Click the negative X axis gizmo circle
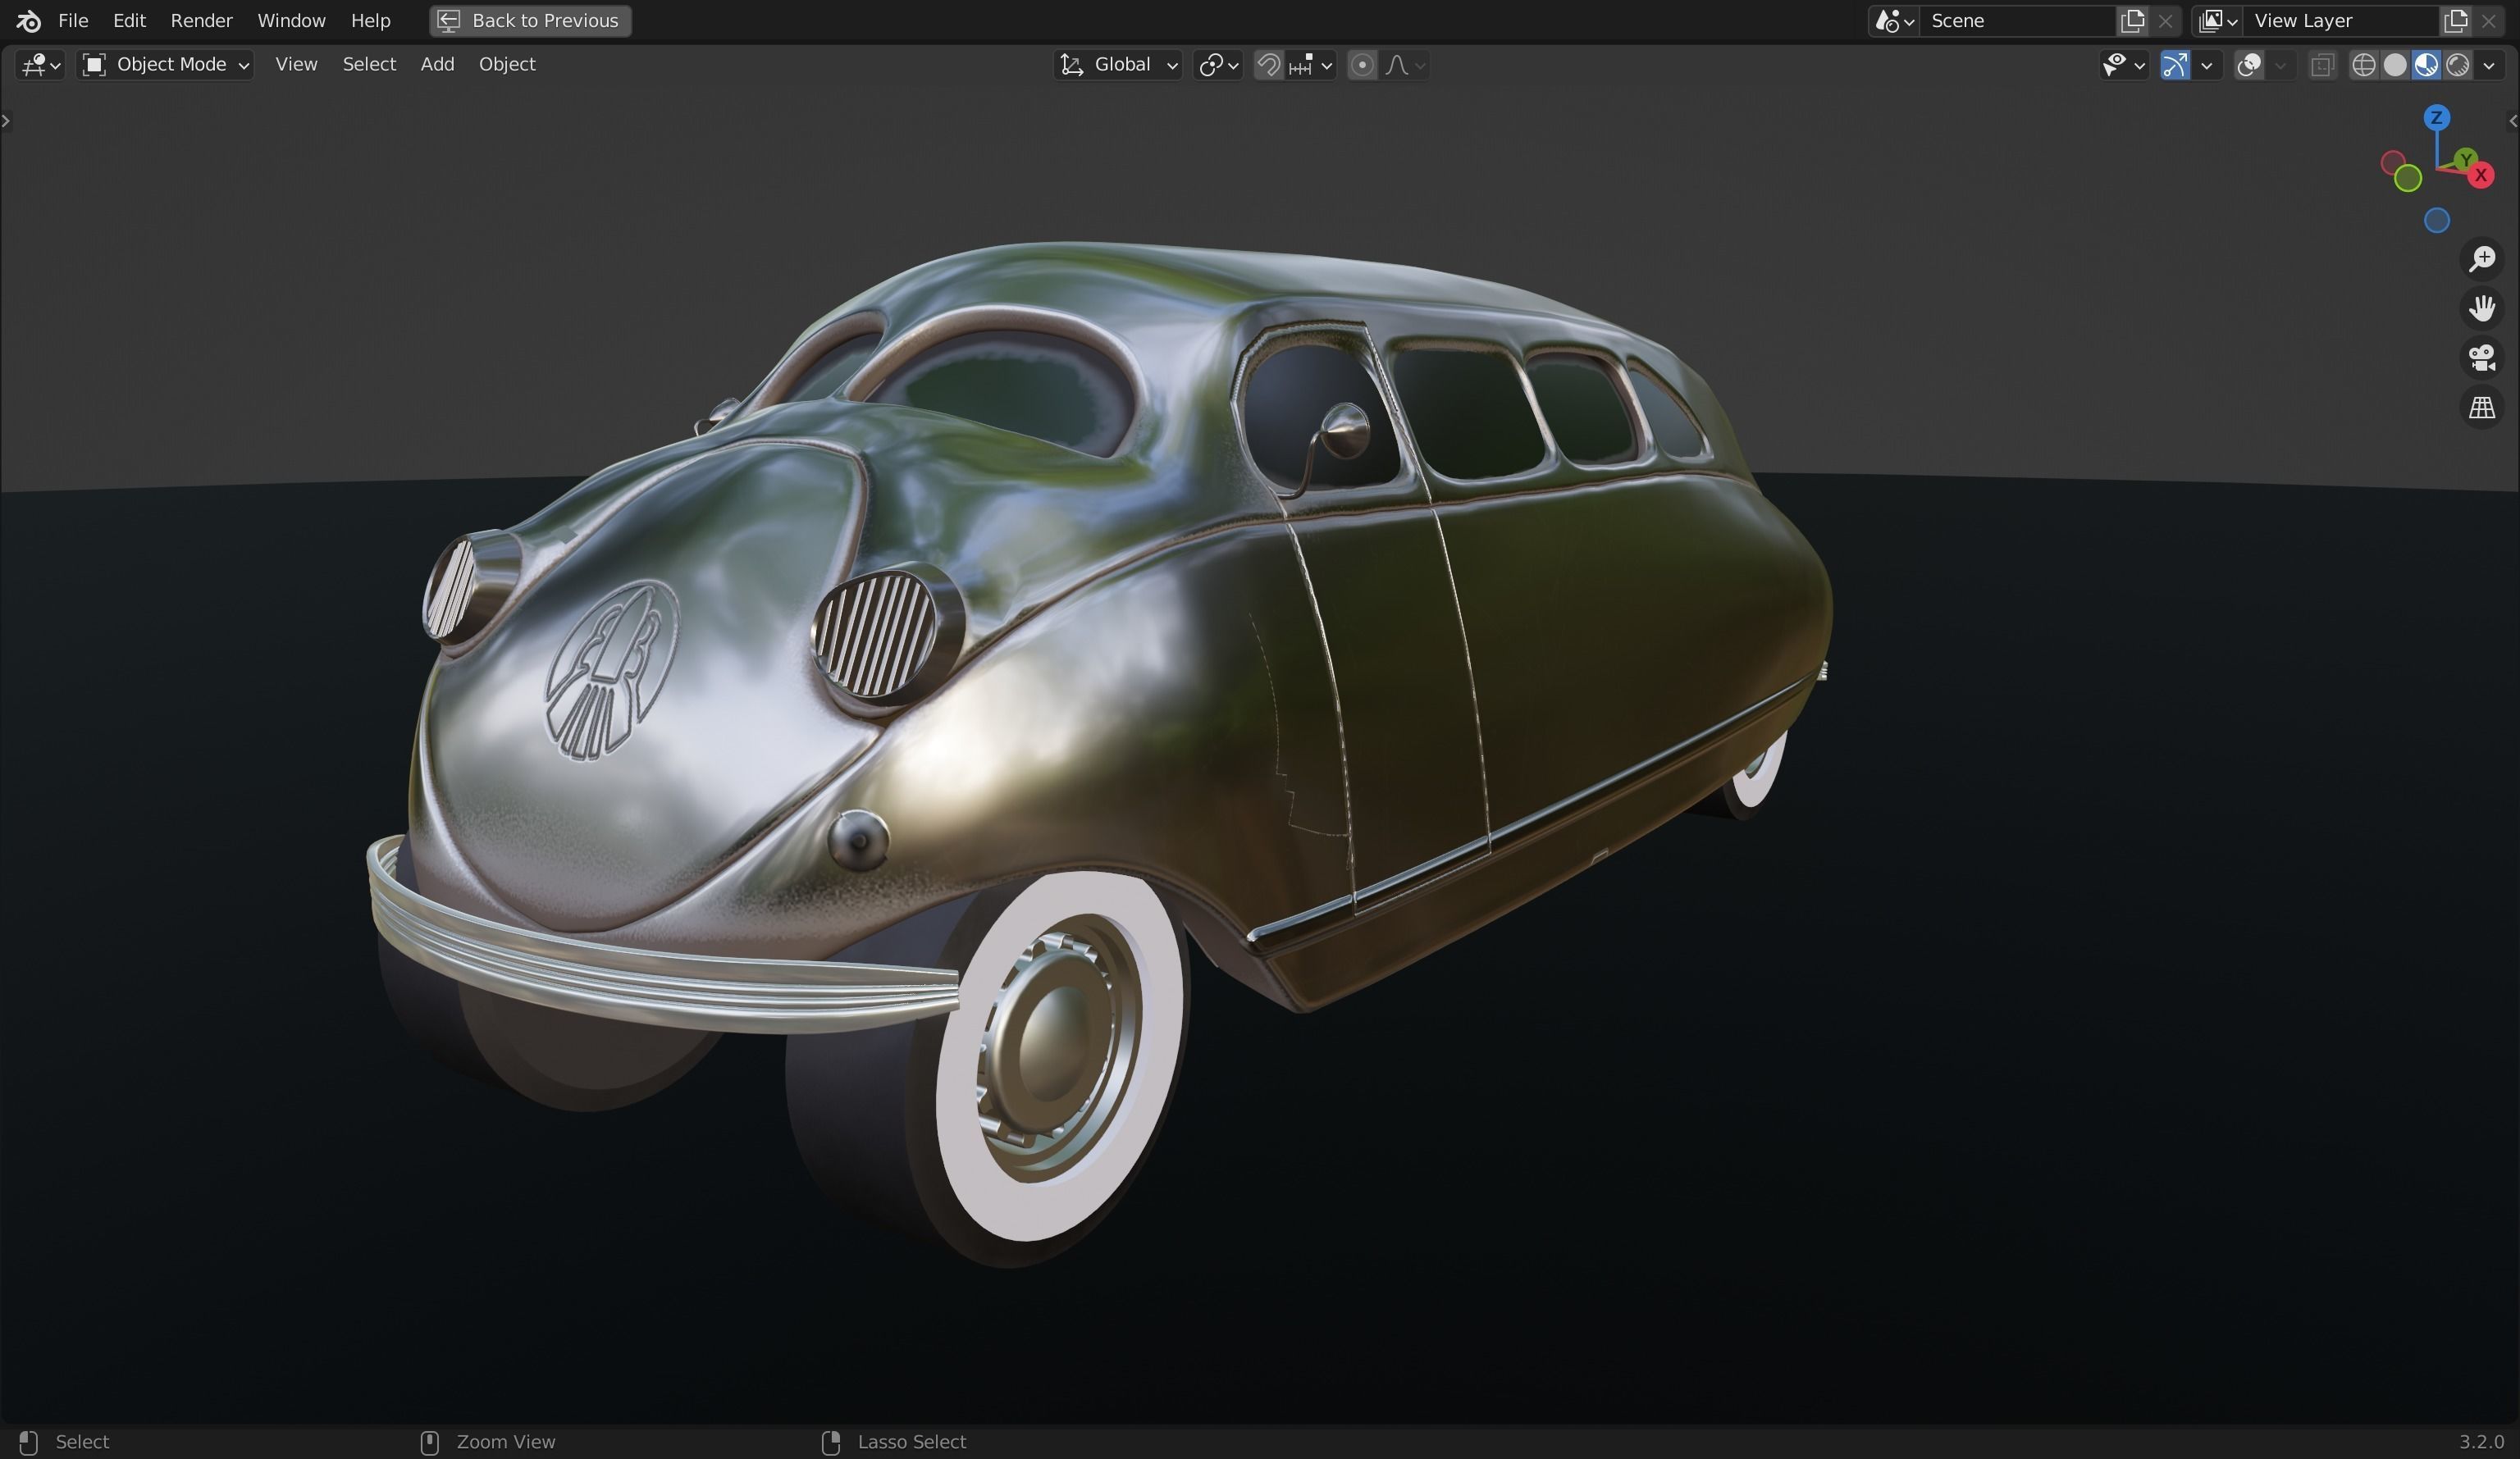 click(2392, 162)
